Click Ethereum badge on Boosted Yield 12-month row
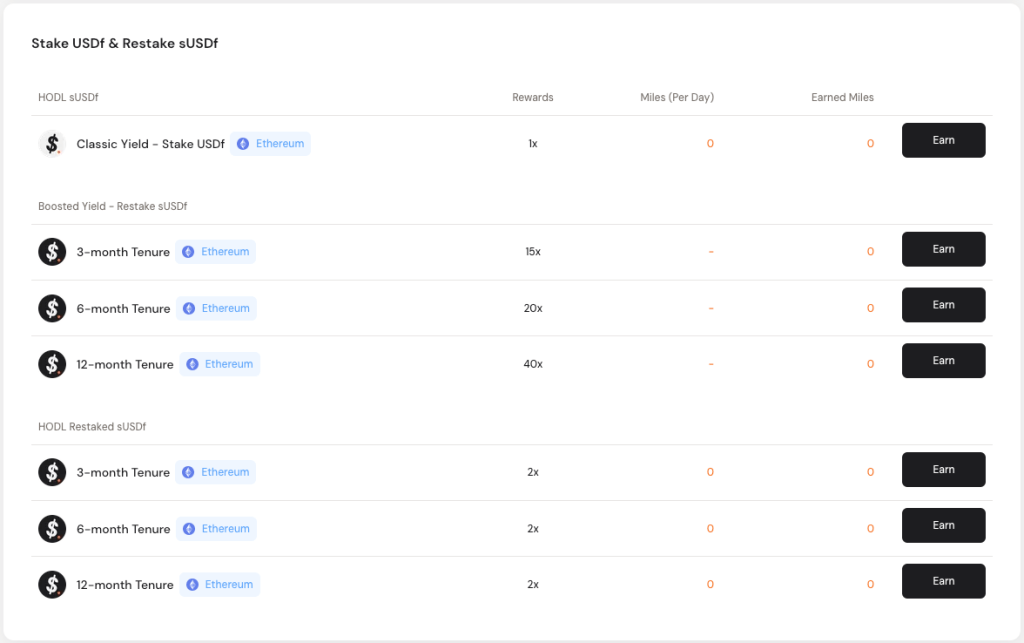 pyautogui.click(x=219, y=364)
